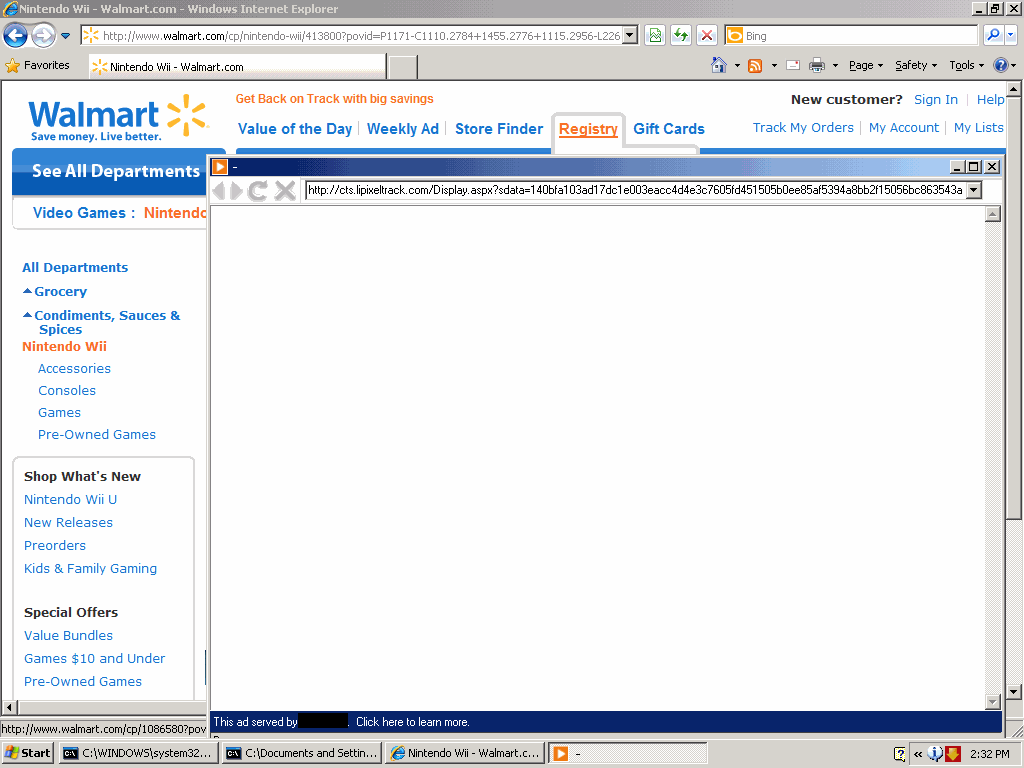Click the Video Games breadcrumb link
The image size is (1024, 768).
coord(79,213)
